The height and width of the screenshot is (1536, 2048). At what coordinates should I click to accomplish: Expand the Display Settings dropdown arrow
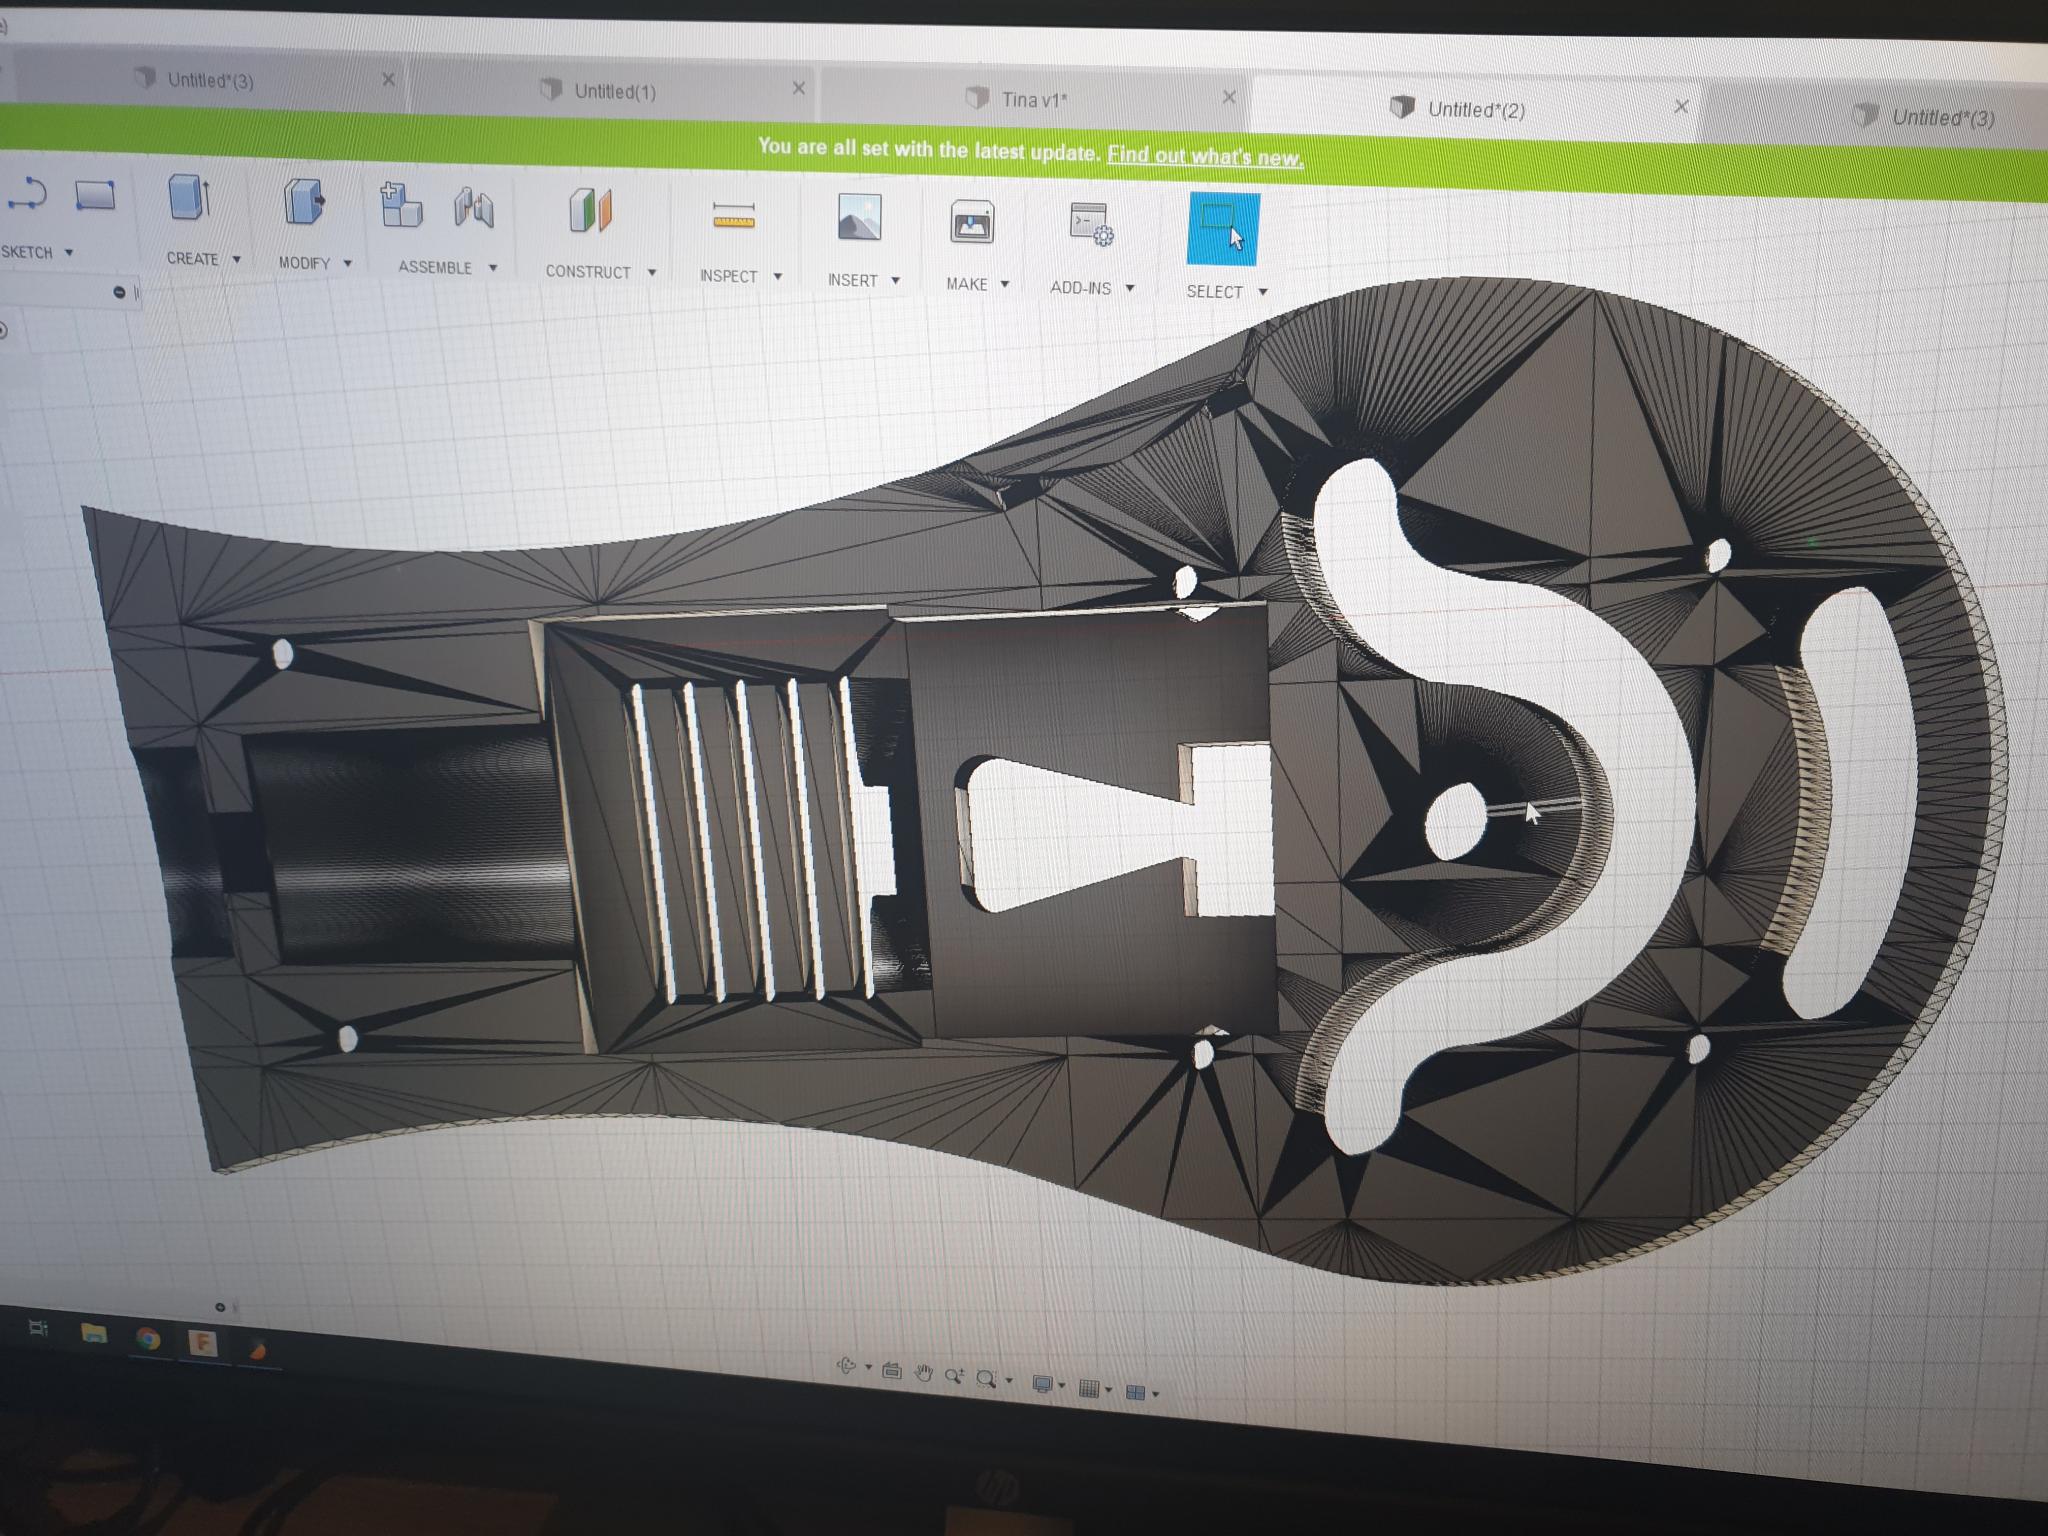tap(1062, 1386)
